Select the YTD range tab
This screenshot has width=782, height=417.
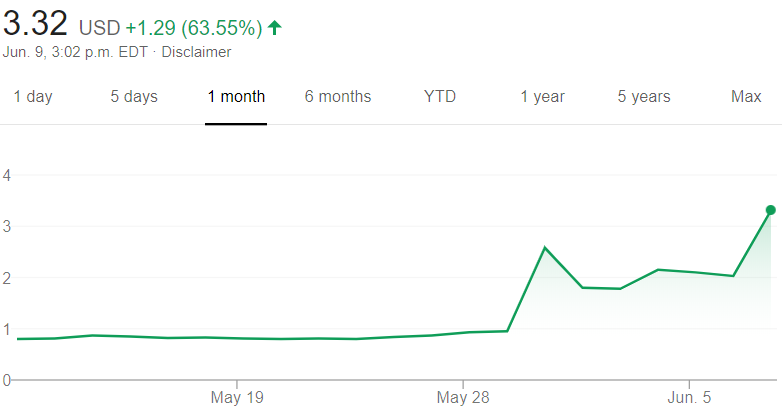coord(440,96)
